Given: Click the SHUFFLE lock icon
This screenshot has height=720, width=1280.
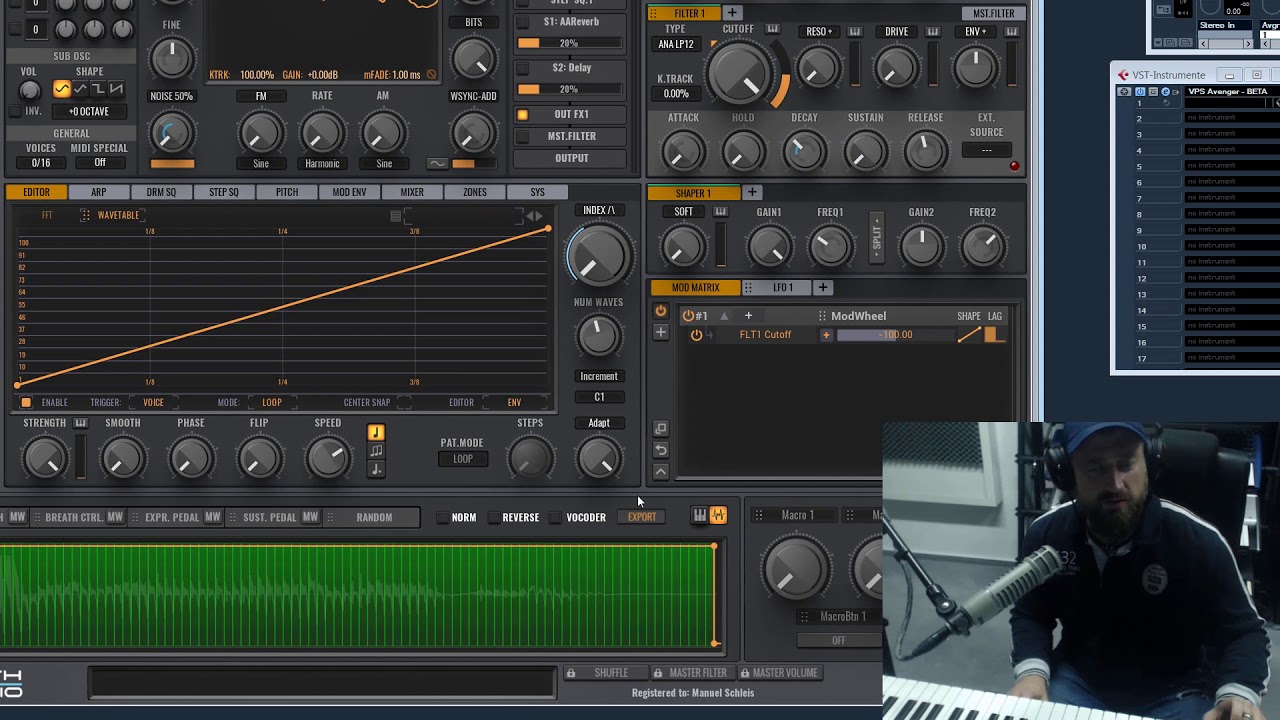Looking at the screenshot, I should (x=571, y=673).
